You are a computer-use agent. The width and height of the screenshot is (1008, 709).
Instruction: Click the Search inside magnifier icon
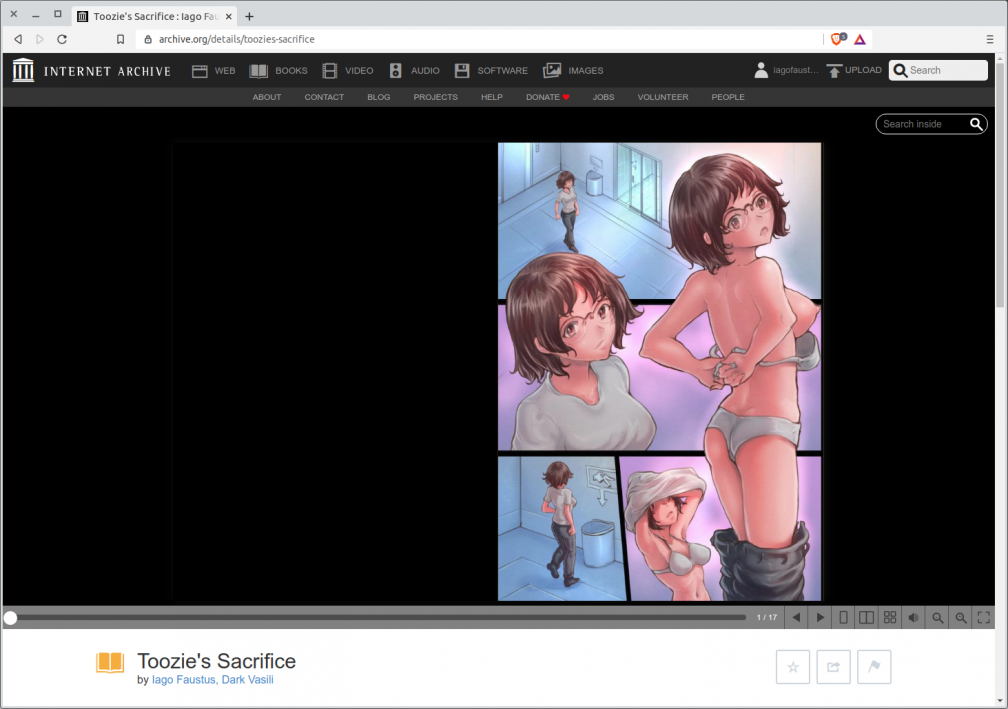tap(976, 124)
